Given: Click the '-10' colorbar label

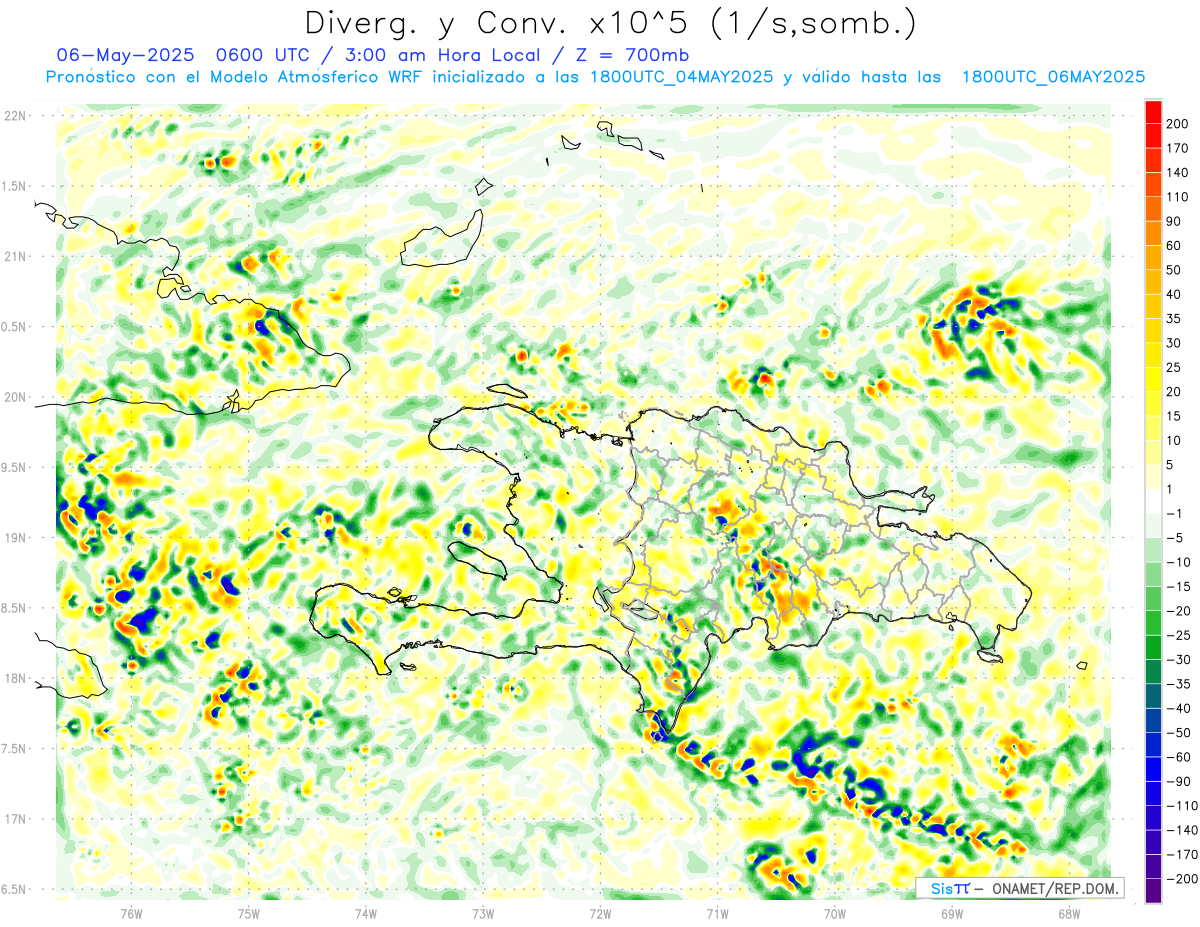Looking at the screenshot, I should 1178,563.
